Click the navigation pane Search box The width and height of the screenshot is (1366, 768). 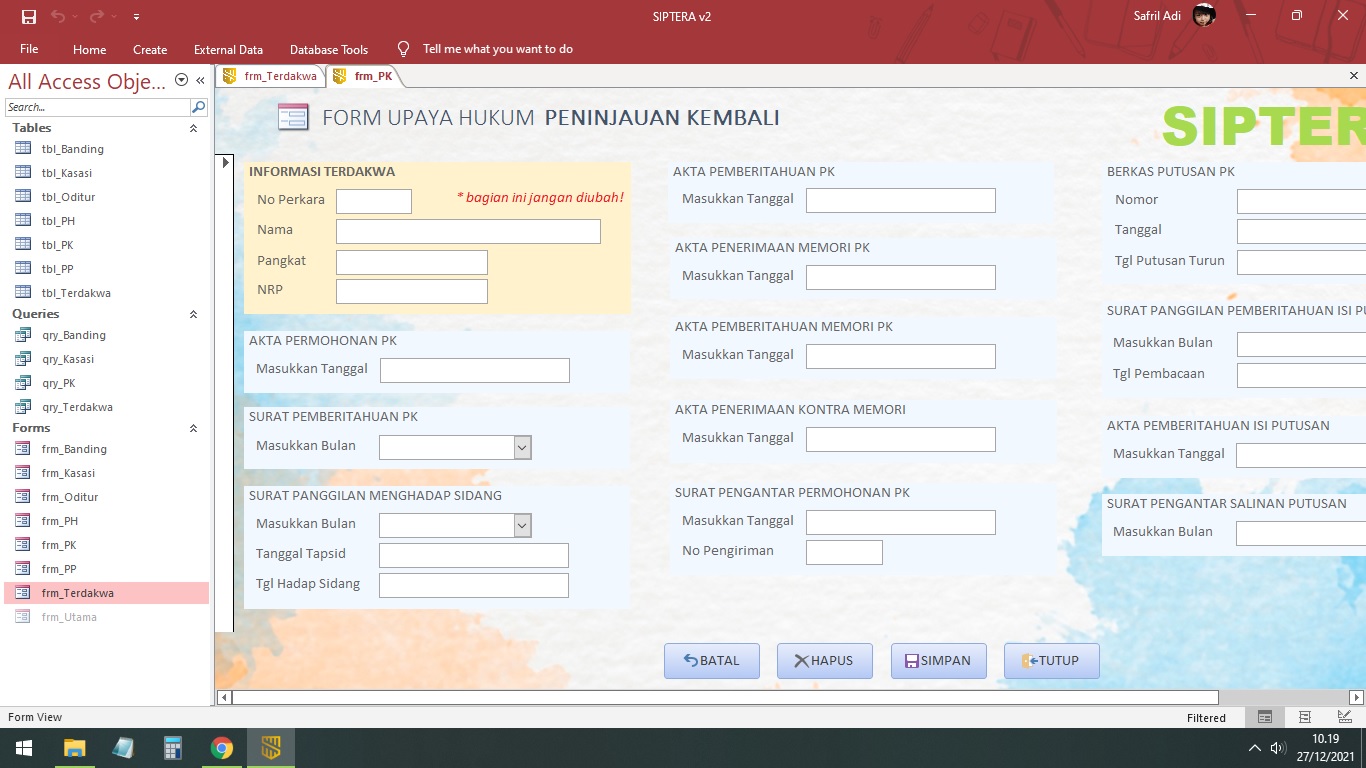click(x=97, y=107)
